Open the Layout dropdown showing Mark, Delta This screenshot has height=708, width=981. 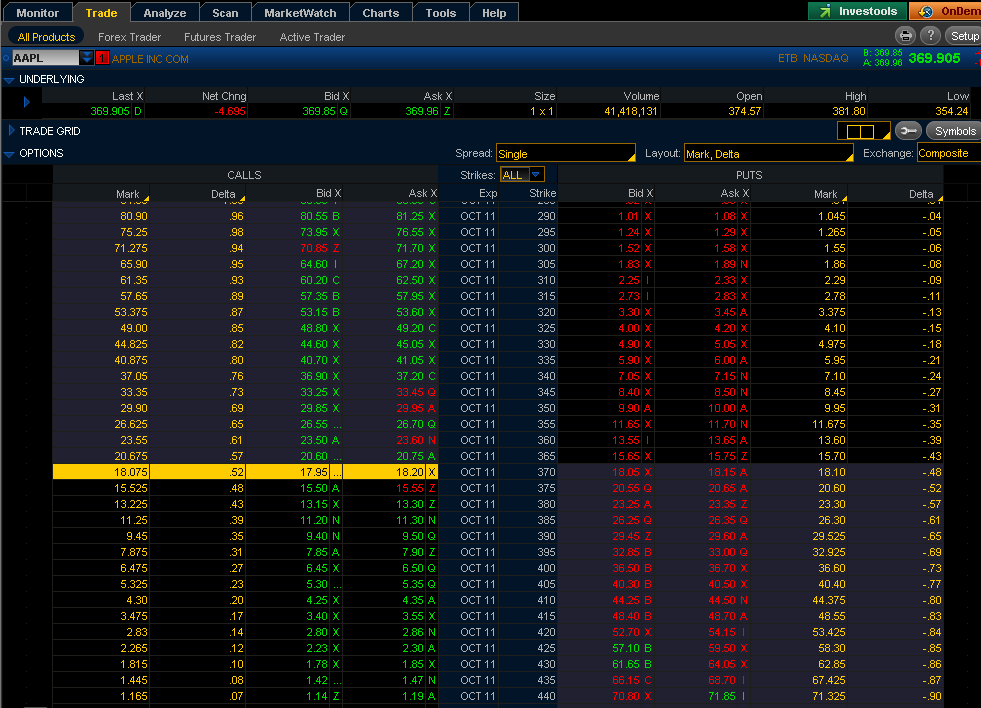pyautogui.click(x=768, y=154)
